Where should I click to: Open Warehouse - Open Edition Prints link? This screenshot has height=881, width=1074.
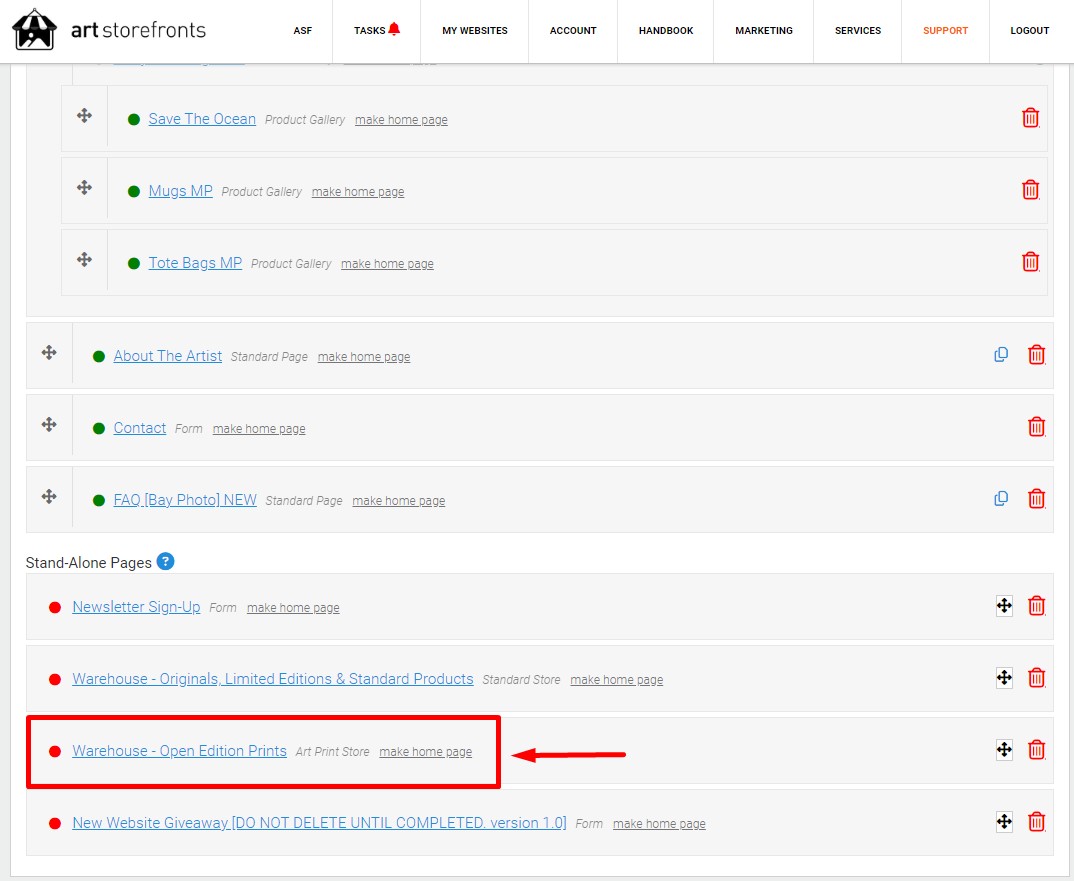pos(179,750)
